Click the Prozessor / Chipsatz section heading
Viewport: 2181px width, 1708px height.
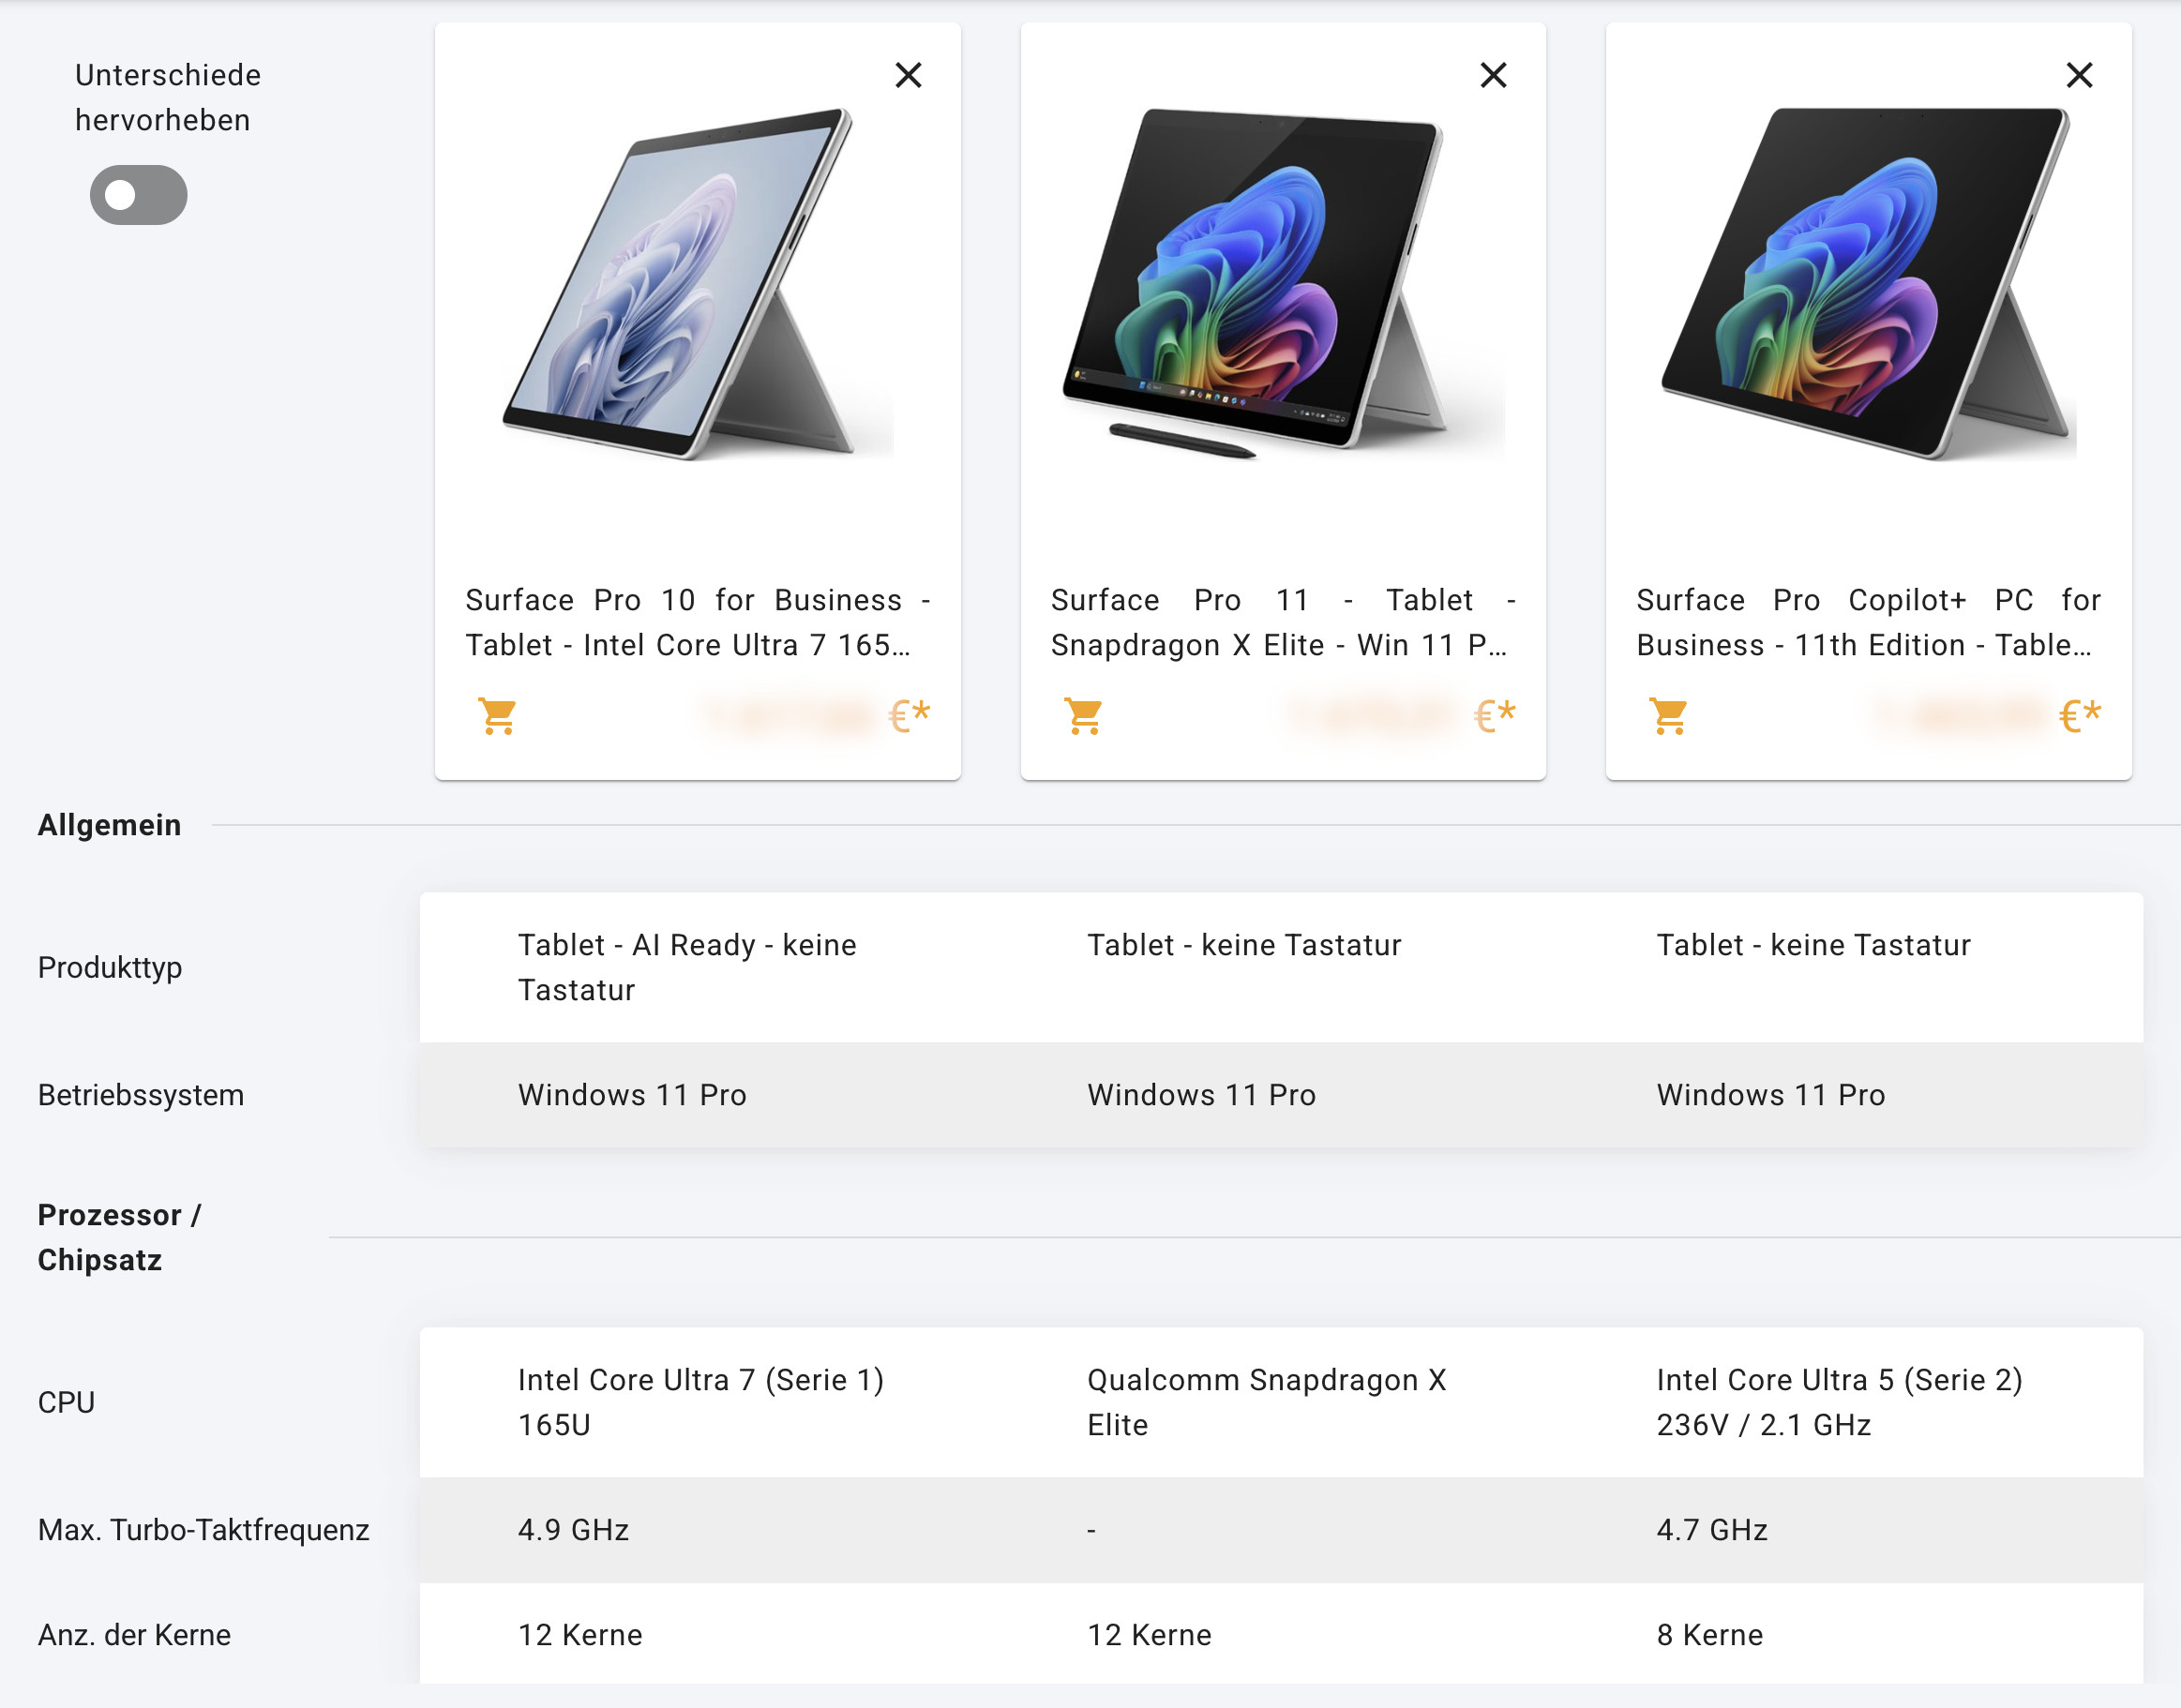120,1237
